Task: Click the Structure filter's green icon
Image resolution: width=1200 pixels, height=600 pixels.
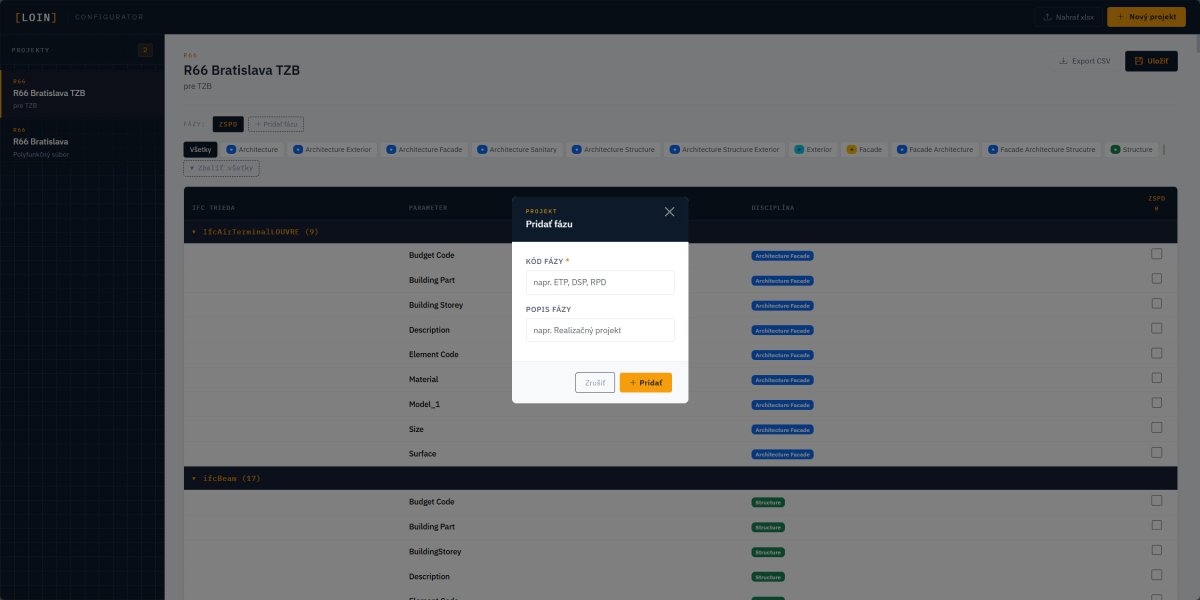Action: tap(1115, 149)
